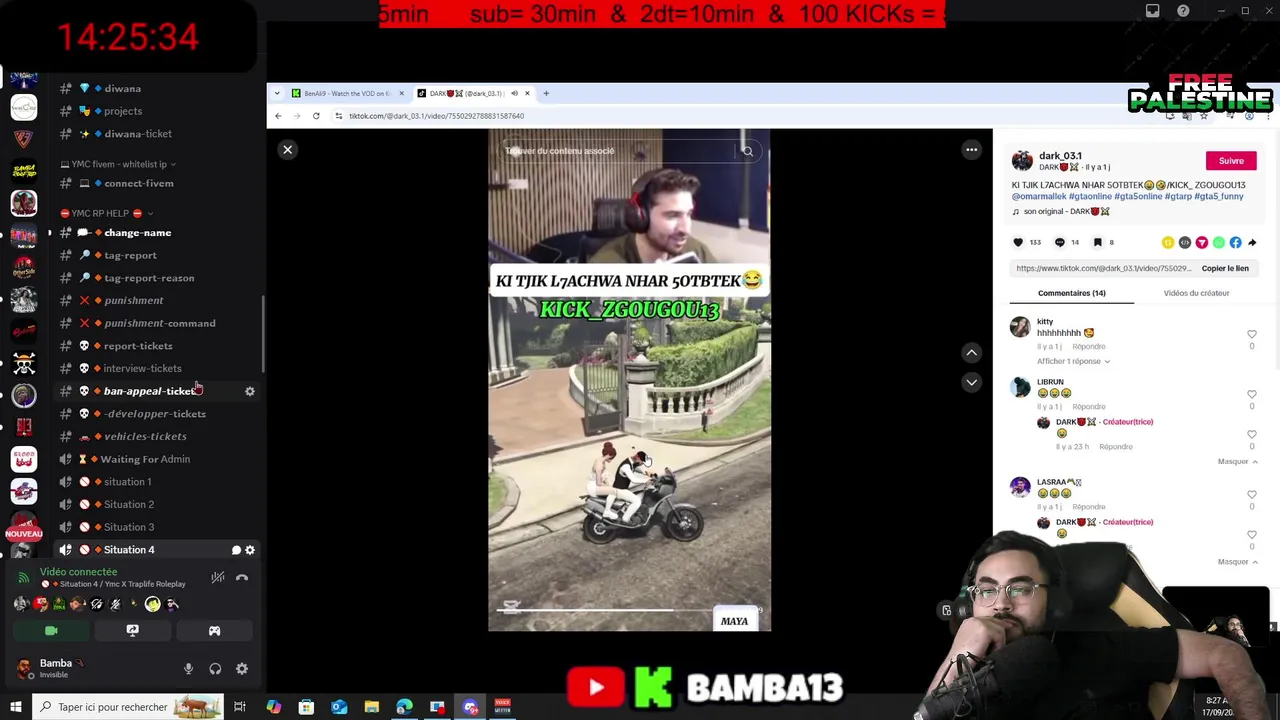Image resolution: width=1280 pixels, height=720 pixels.
Task: Like kitty's comment
Action: 1251,334
